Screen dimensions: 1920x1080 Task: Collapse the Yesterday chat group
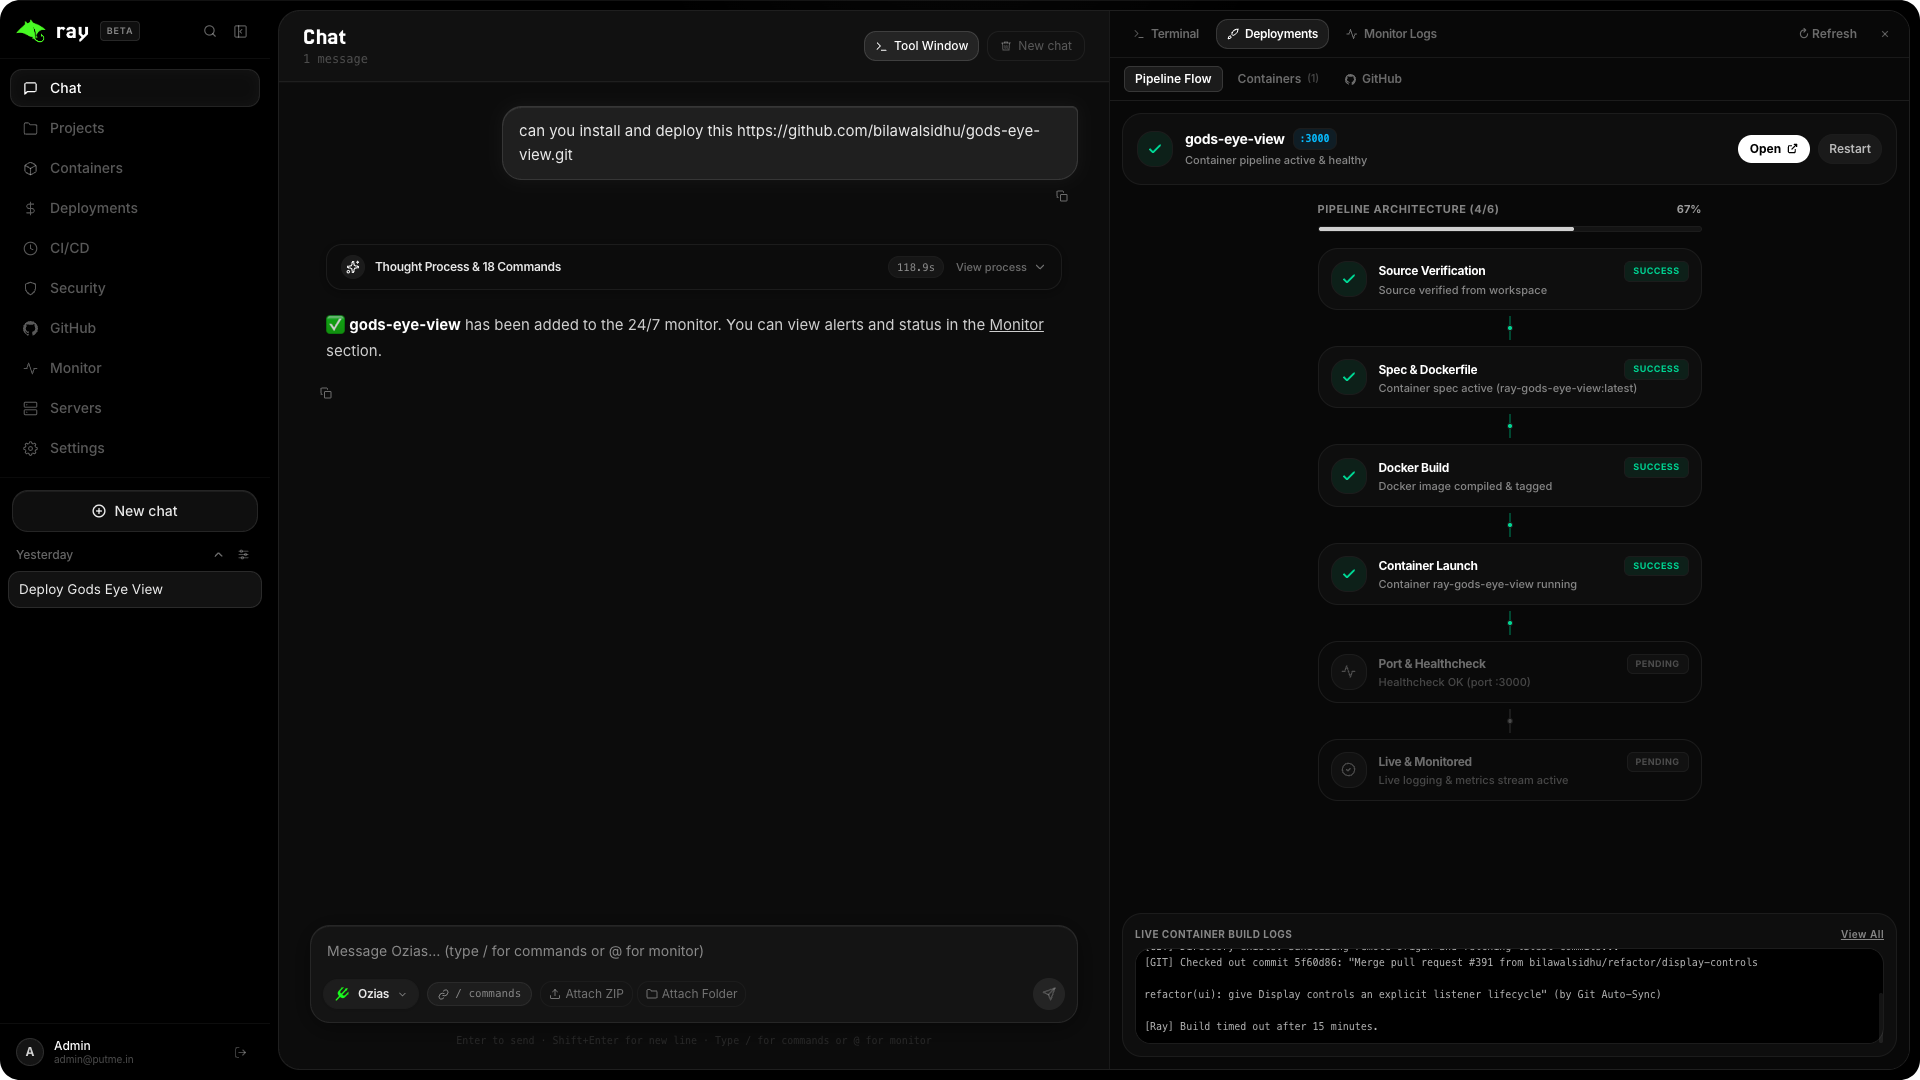pos(219,555)
